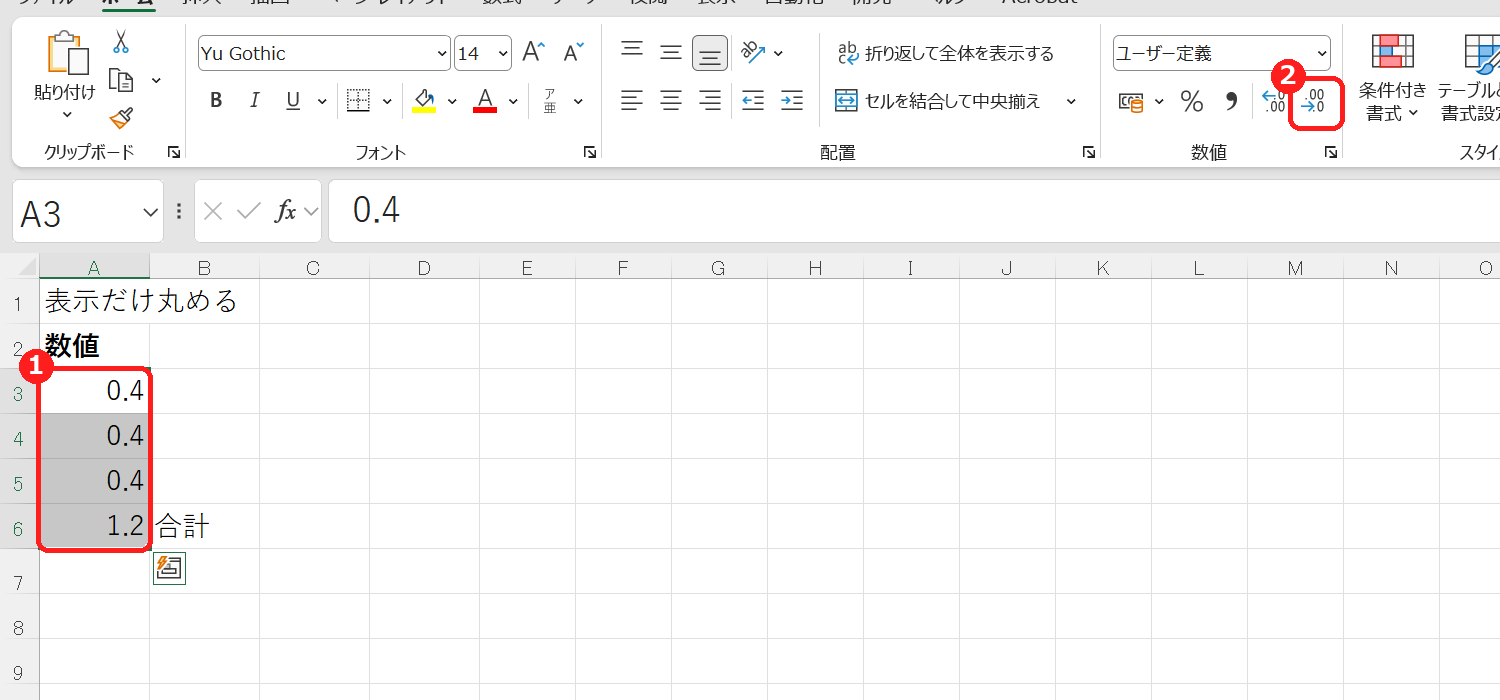The height and width of the screenshot is (700, 1500).
Task: Click the formula bar showing 0.4
Action: click(x=914, y=211)
